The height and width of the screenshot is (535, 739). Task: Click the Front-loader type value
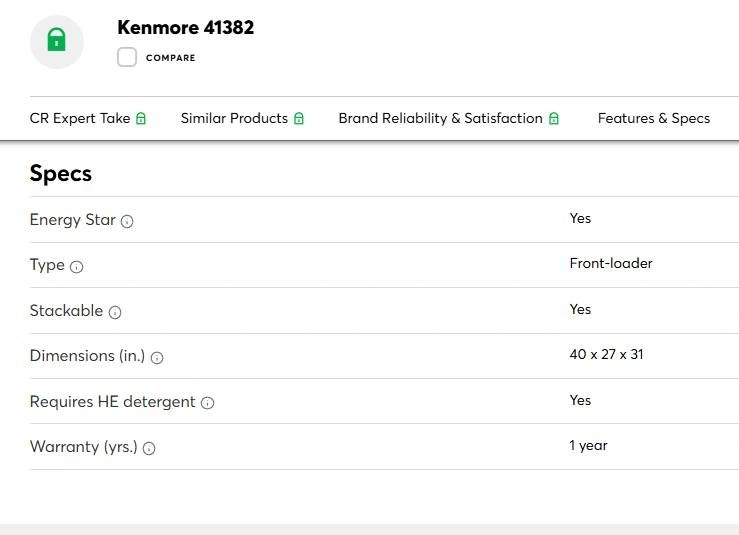tap(610, 264)
